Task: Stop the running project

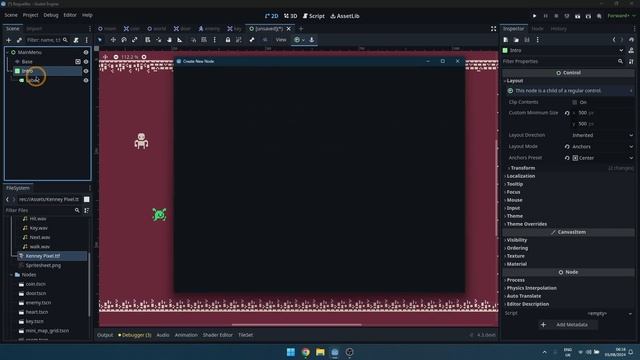Action: click(556, 16)
